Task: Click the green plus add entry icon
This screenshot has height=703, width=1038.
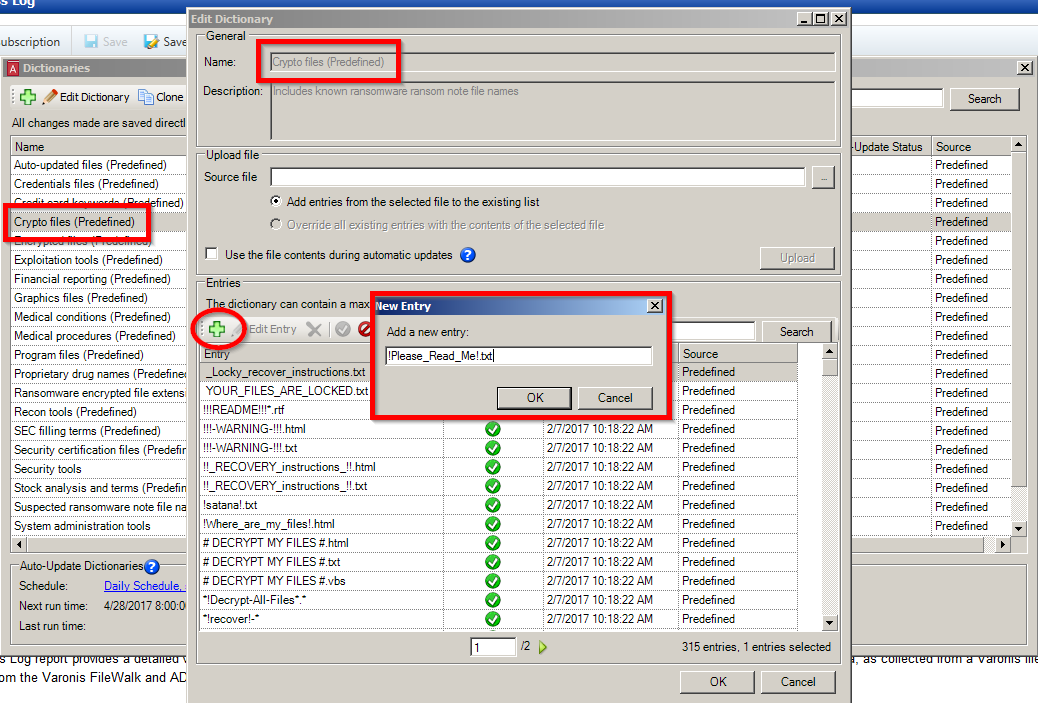Action: (x=216, y=329)
